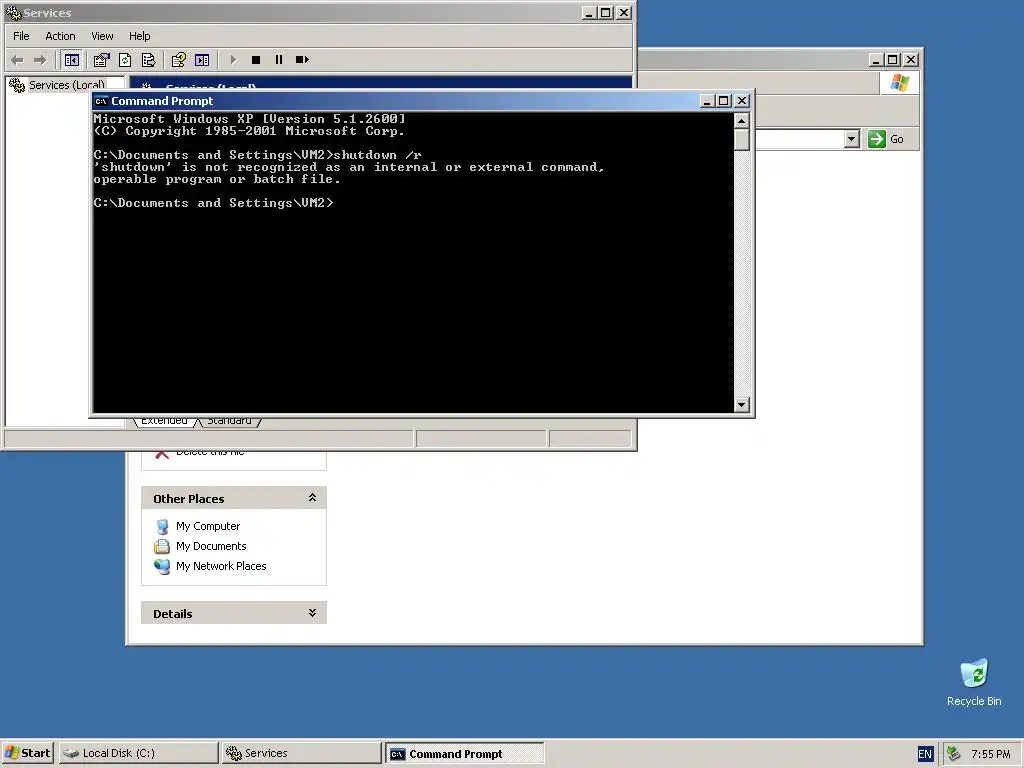This screenshot has width=1024, height=768.
Task: Click the 7:55 PM clock
Action: (x=990, y=754)
